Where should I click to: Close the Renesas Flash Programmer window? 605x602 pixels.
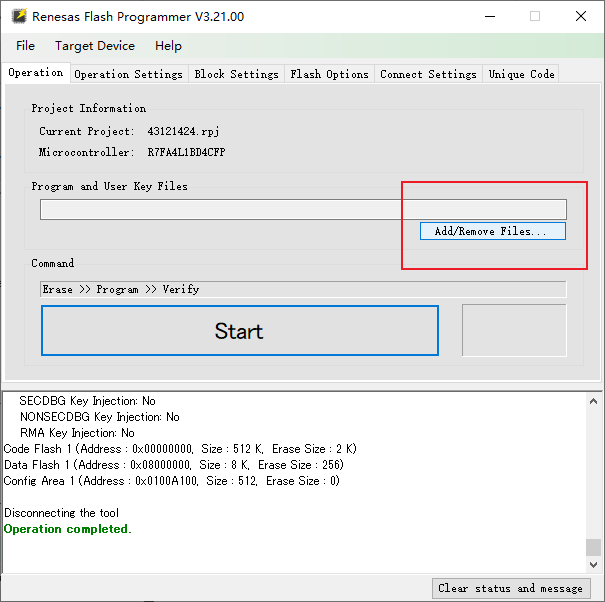pyautogui.click(x=581, y=17)
